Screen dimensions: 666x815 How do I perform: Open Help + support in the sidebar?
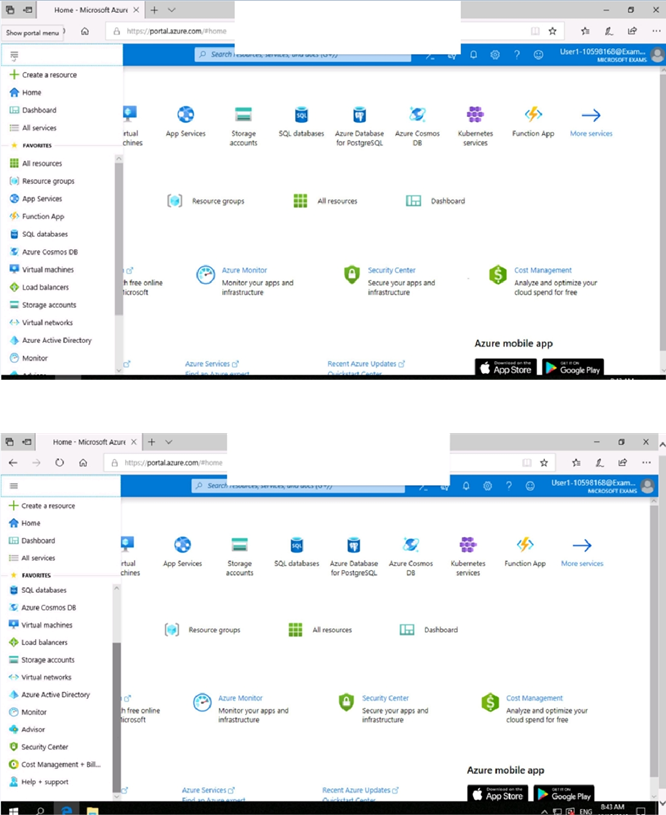pyautogui.click(x=38, y=782)
